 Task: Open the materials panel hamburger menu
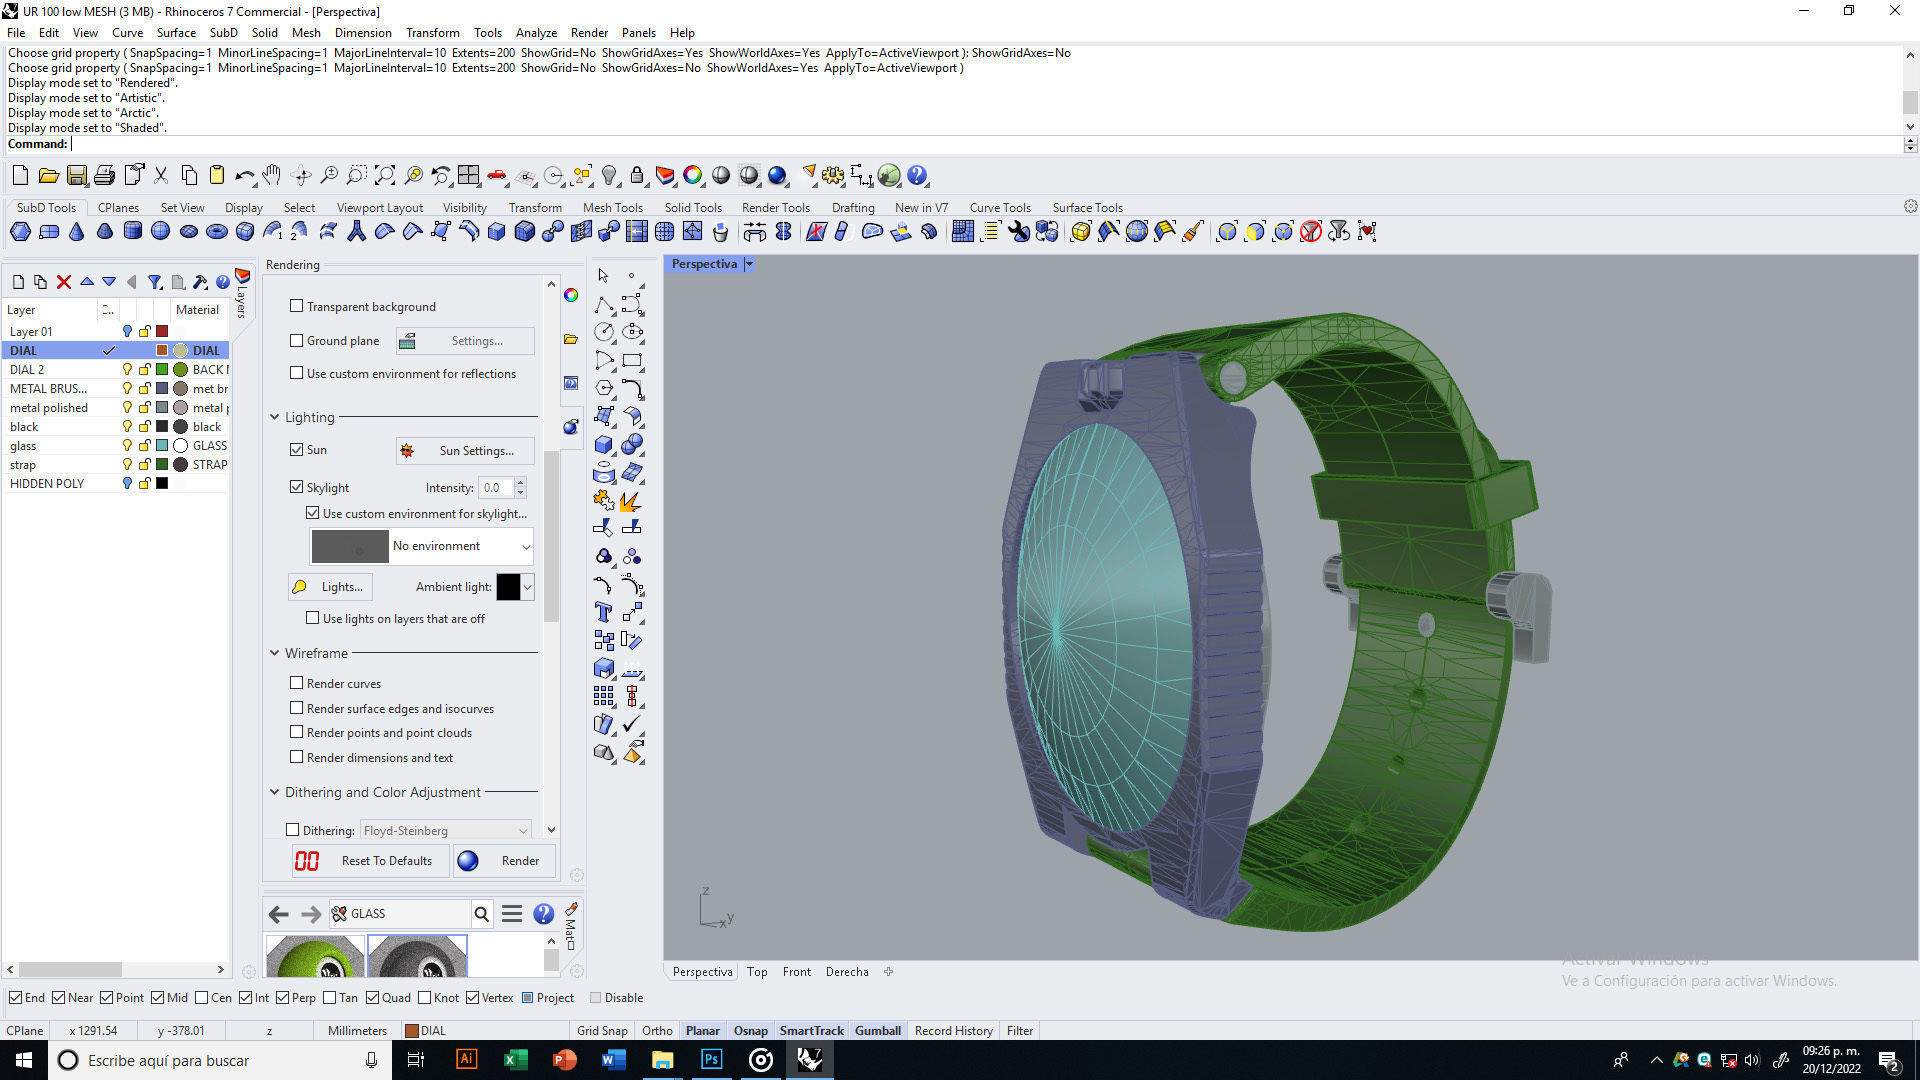[x=512, y=914]
